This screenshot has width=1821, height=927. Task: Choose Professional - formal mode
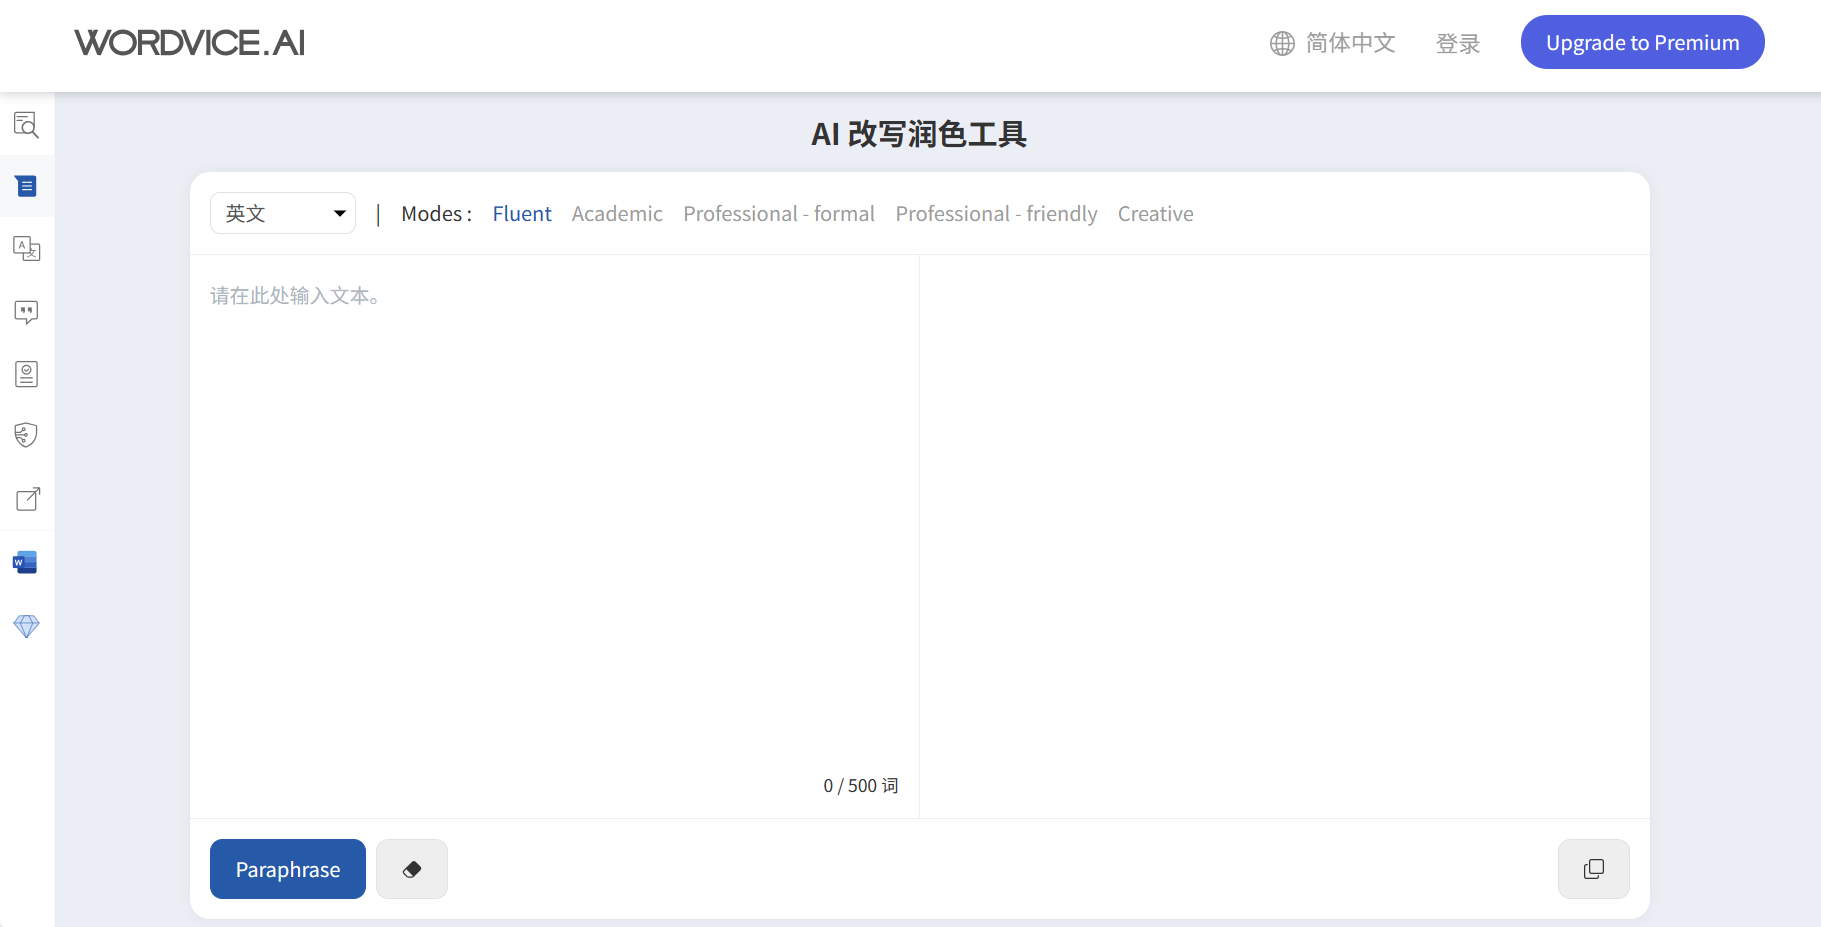(778, 214)
